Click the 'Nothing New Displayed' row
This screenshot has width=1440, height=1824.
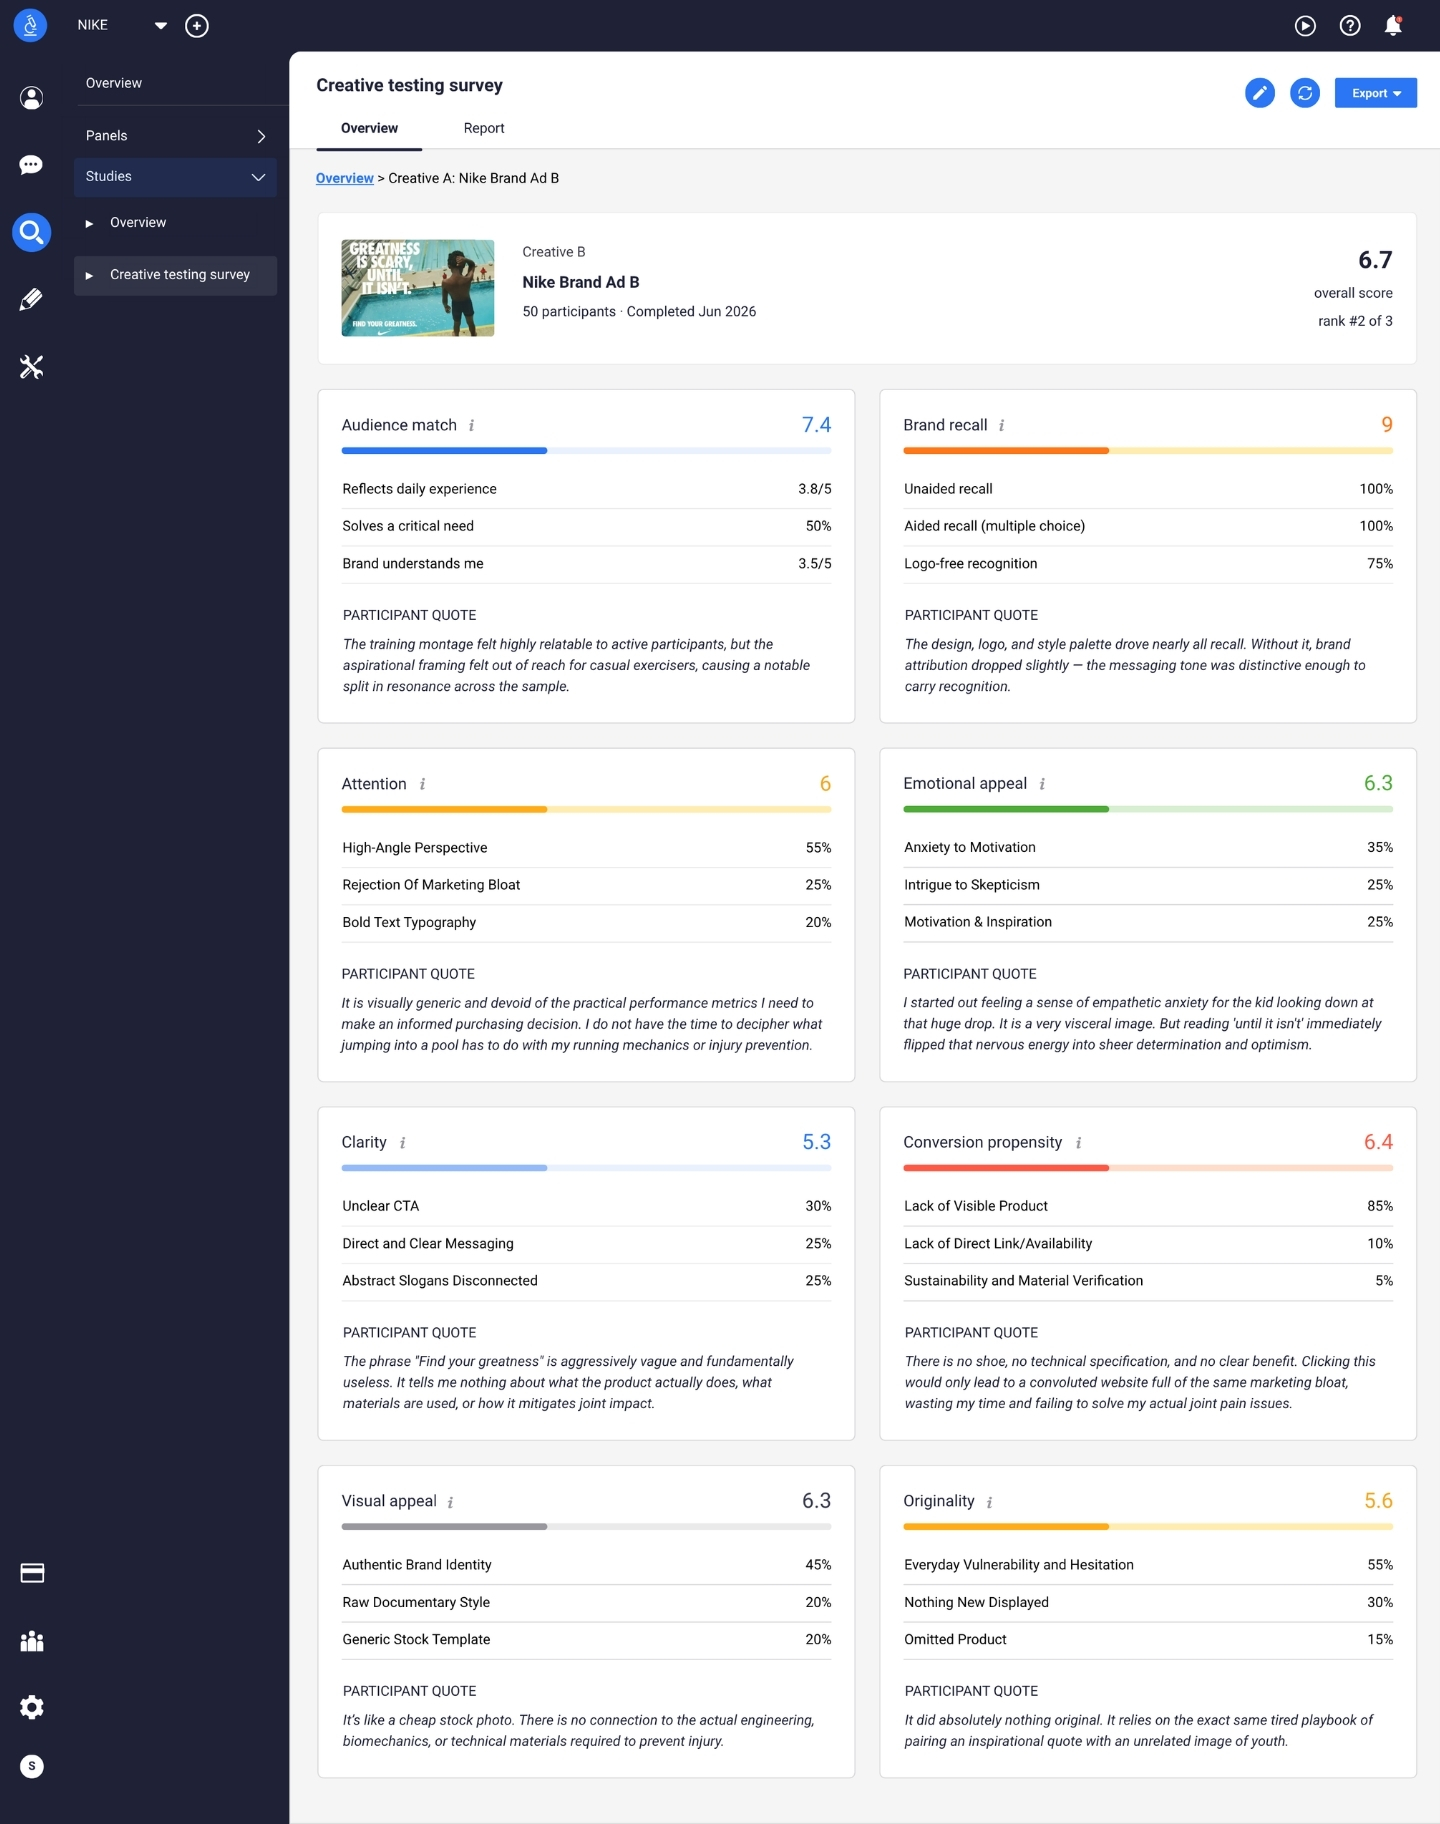pos(1148,1602)
